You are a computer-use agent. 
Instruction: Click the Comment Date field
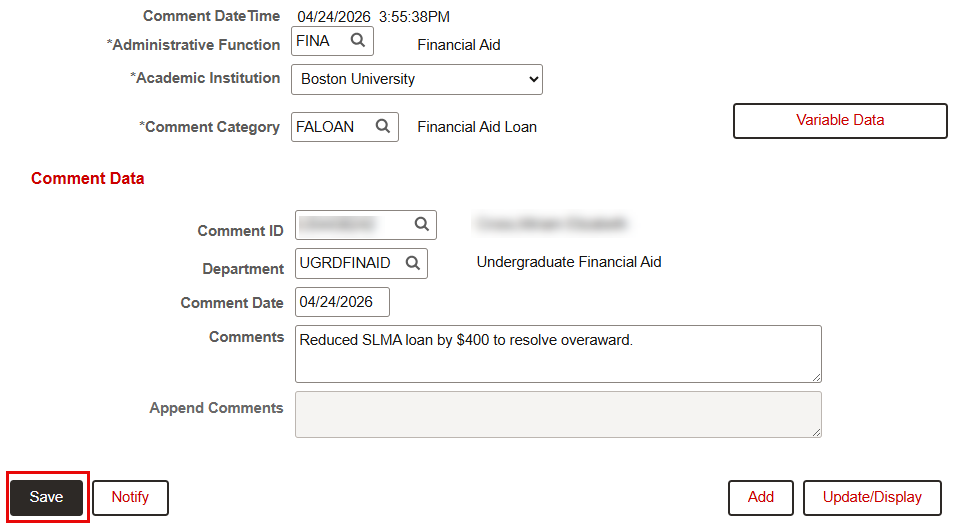tap(342, 302)
